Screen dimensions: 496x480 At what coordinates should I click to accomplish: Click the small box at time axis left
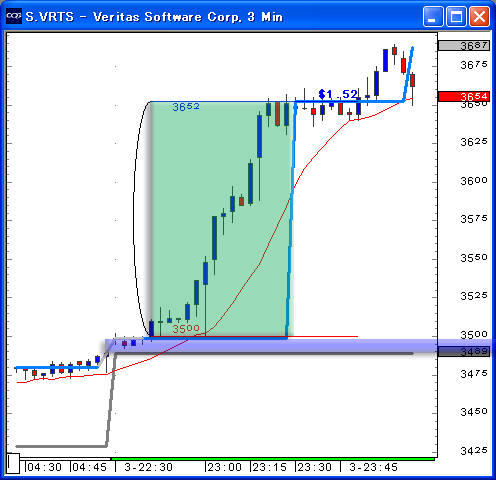(14, 463)
